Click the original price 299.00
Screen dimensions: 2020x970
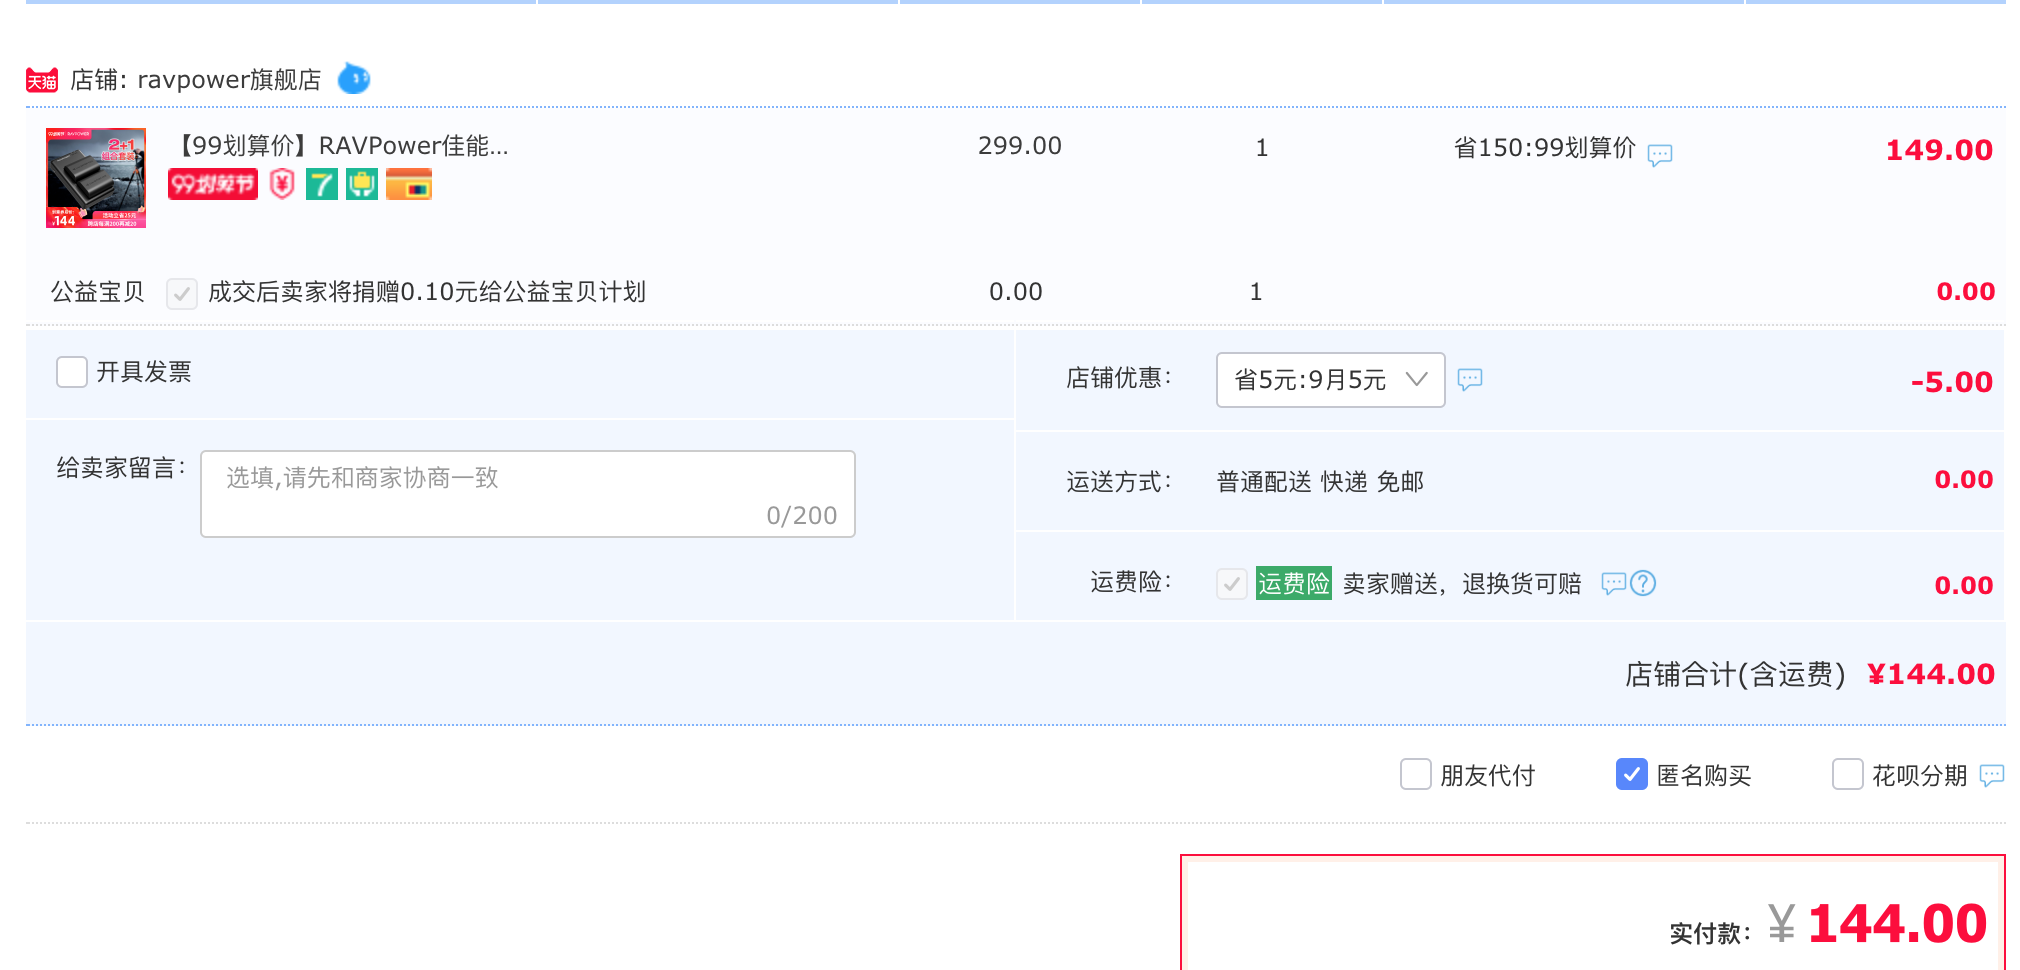coord(1020,146)
